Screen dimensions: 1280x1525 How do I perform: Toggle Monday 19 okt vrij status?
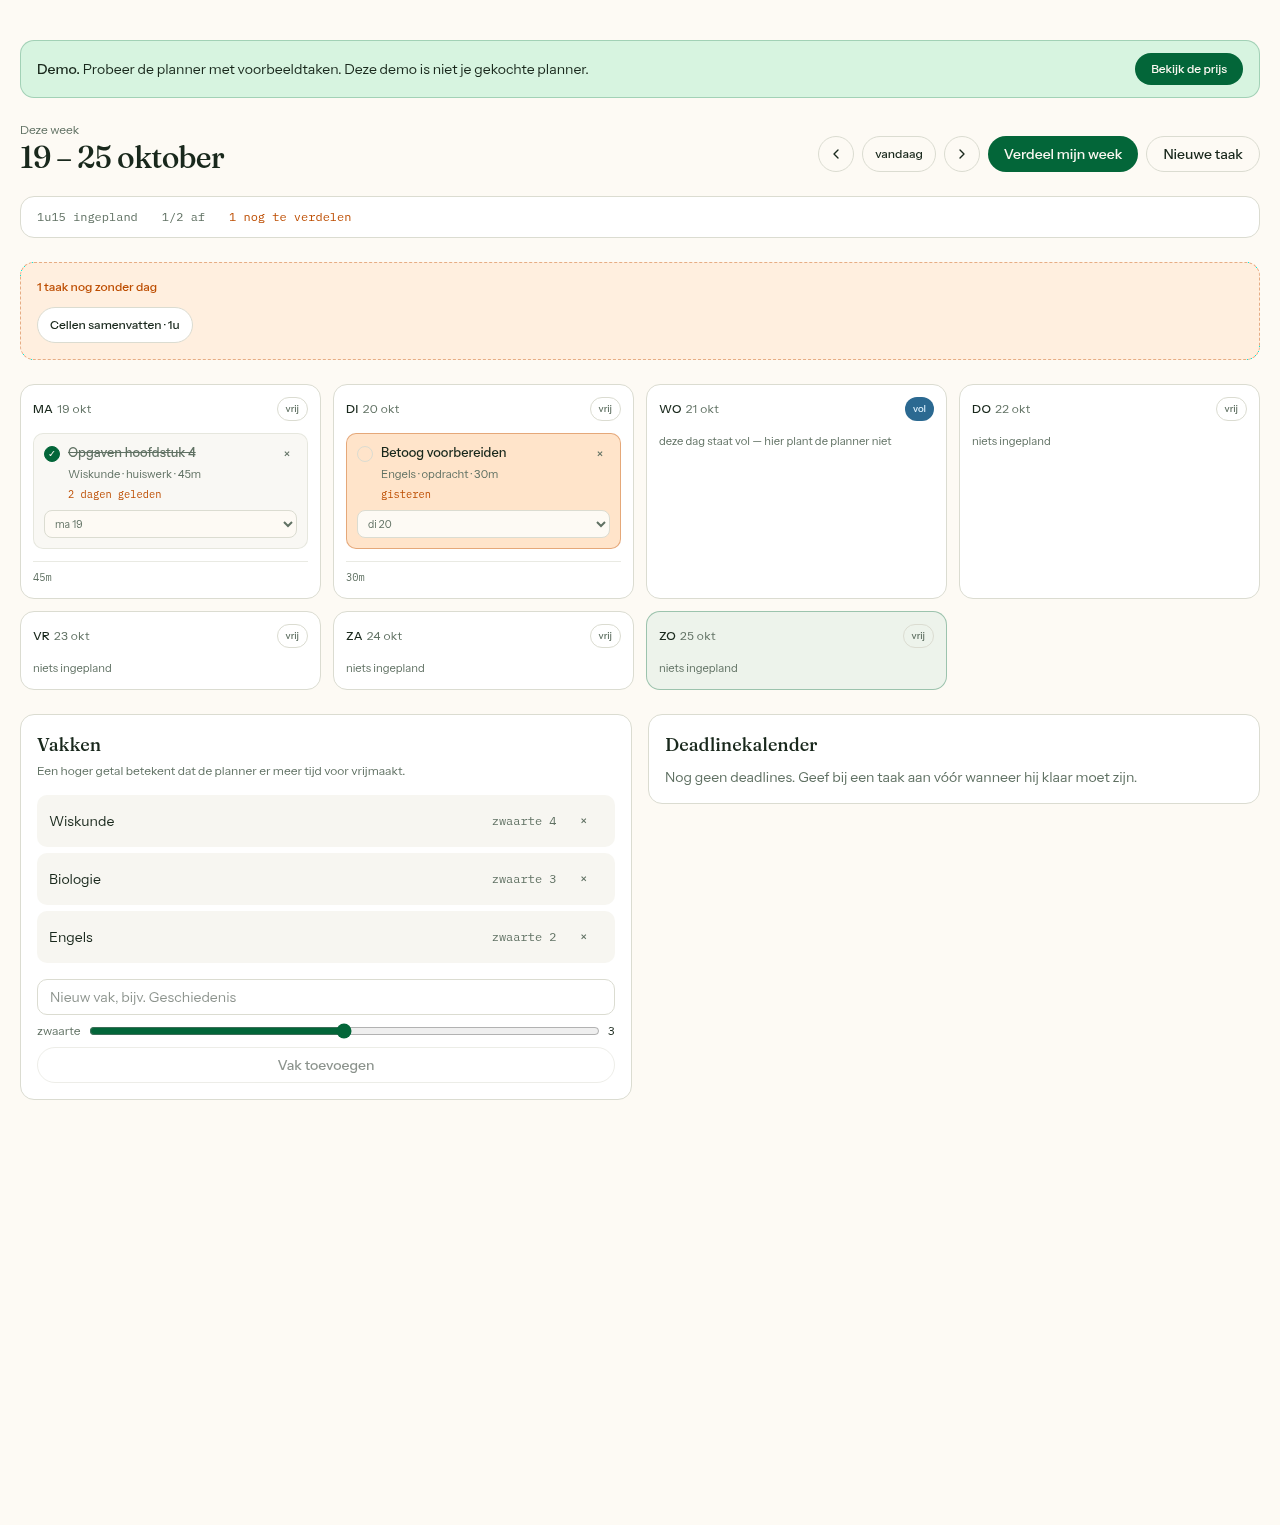point(292,409)
